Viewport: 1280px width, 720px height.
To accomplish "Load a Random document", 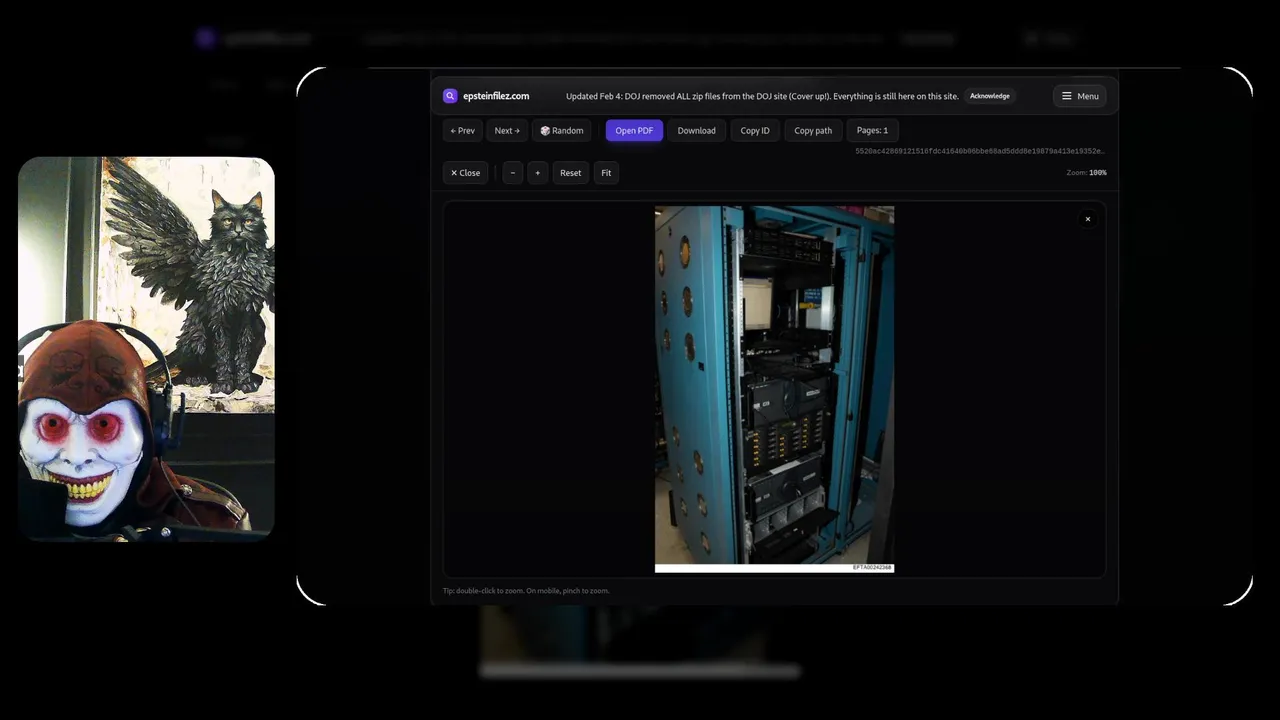I will [562, 130].
